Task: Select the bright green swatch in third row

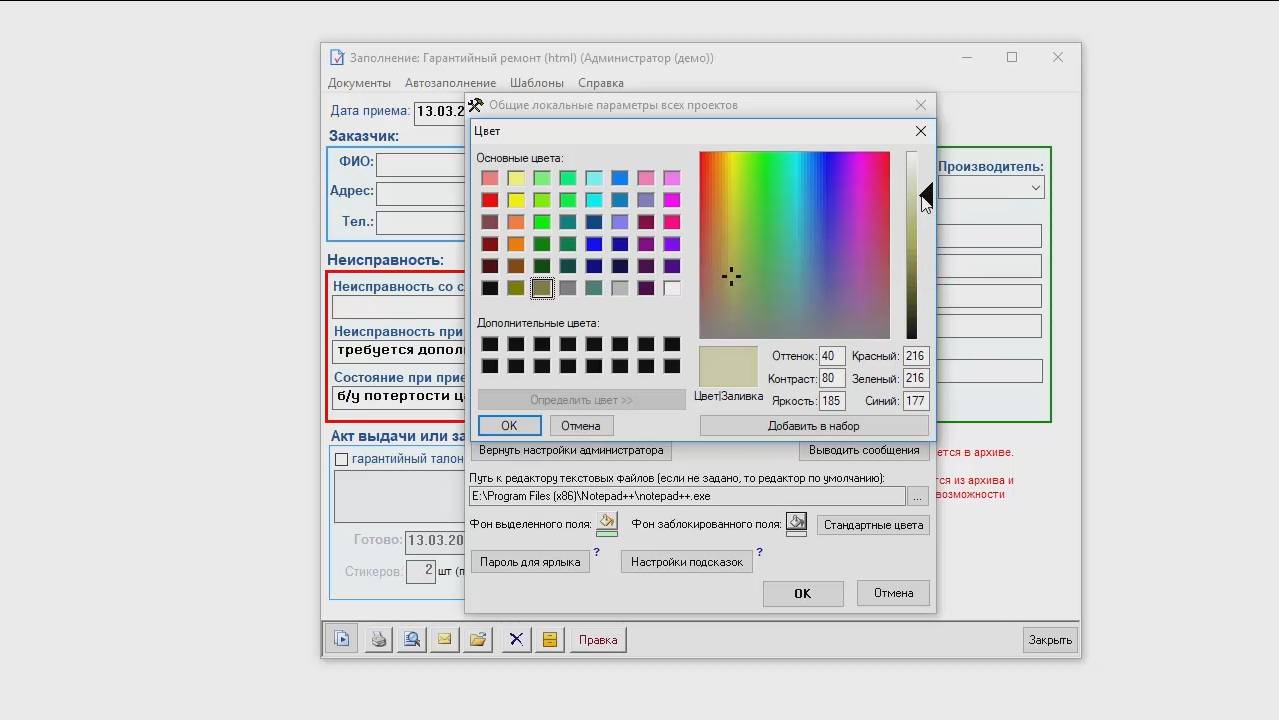Action: point(542,222)
